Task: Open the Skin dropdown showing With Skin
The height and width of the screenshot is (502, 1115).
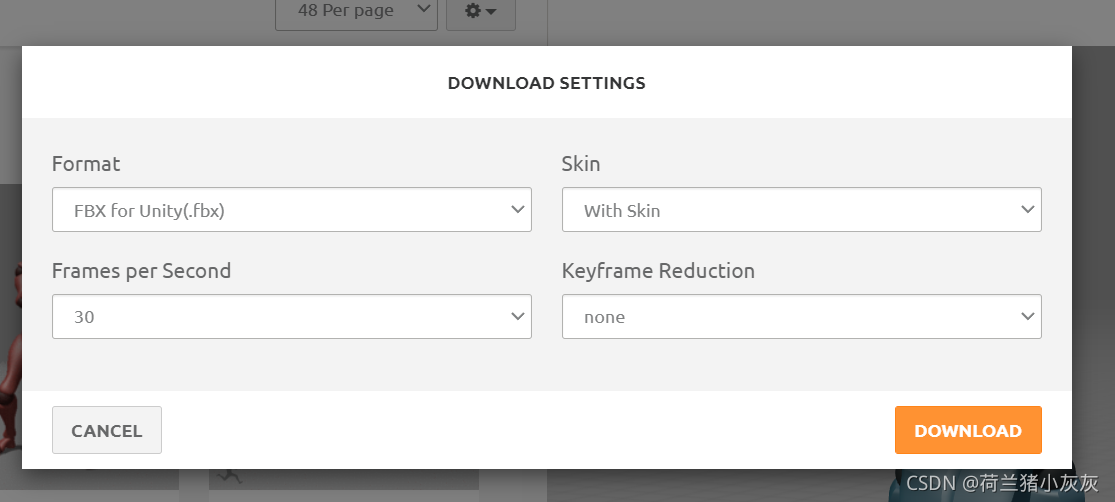Action: pos(801,209)
